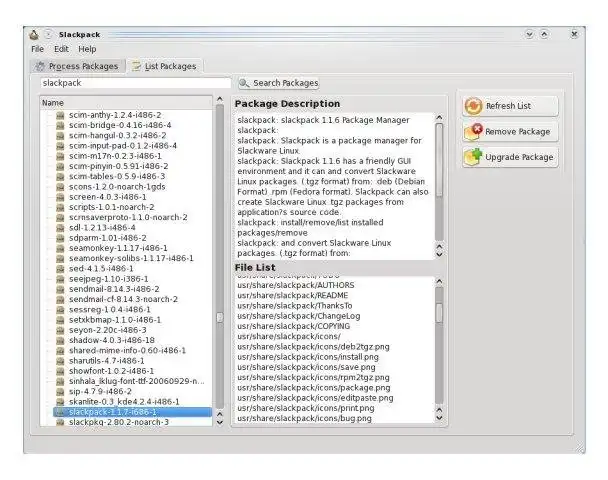Select package sharutils-4.7-i486-1
This screenshot has width=608, height=480.
[107, 361]
